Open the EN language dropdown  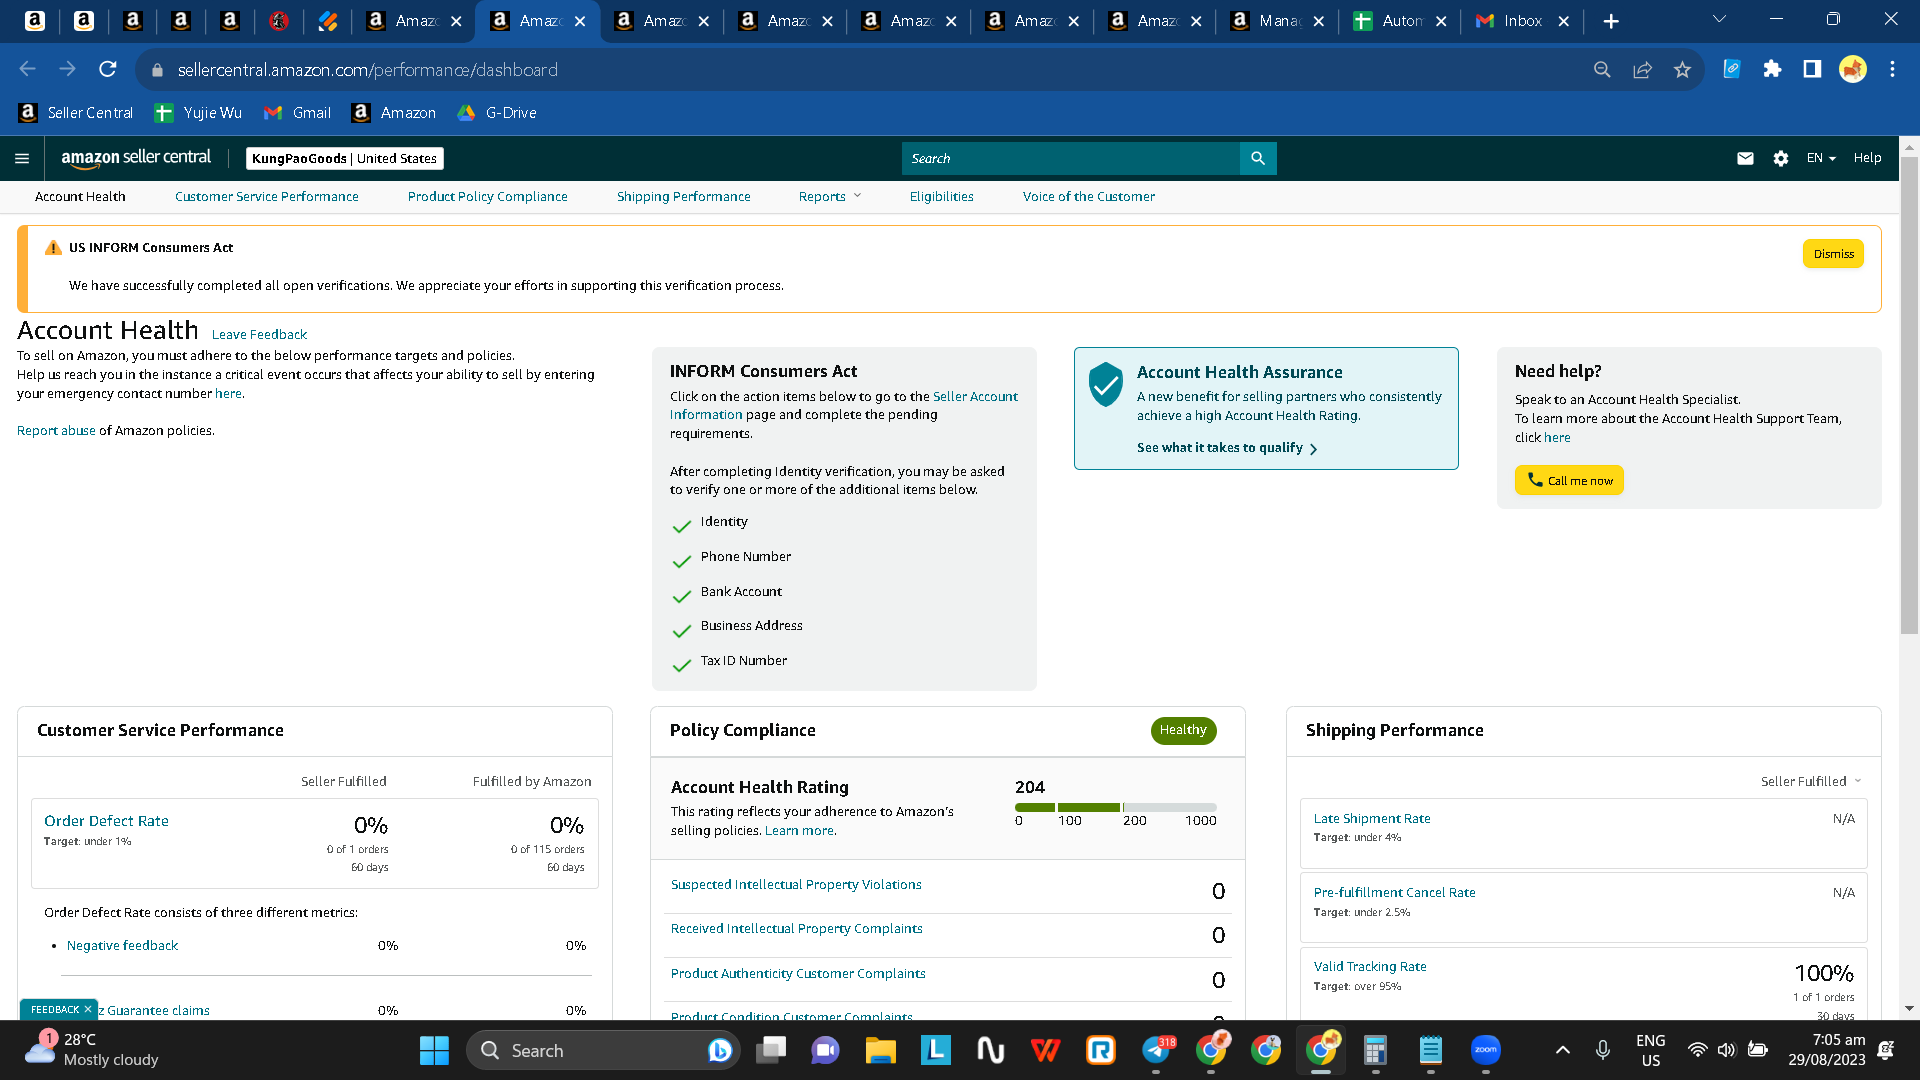coord(1821,158)
